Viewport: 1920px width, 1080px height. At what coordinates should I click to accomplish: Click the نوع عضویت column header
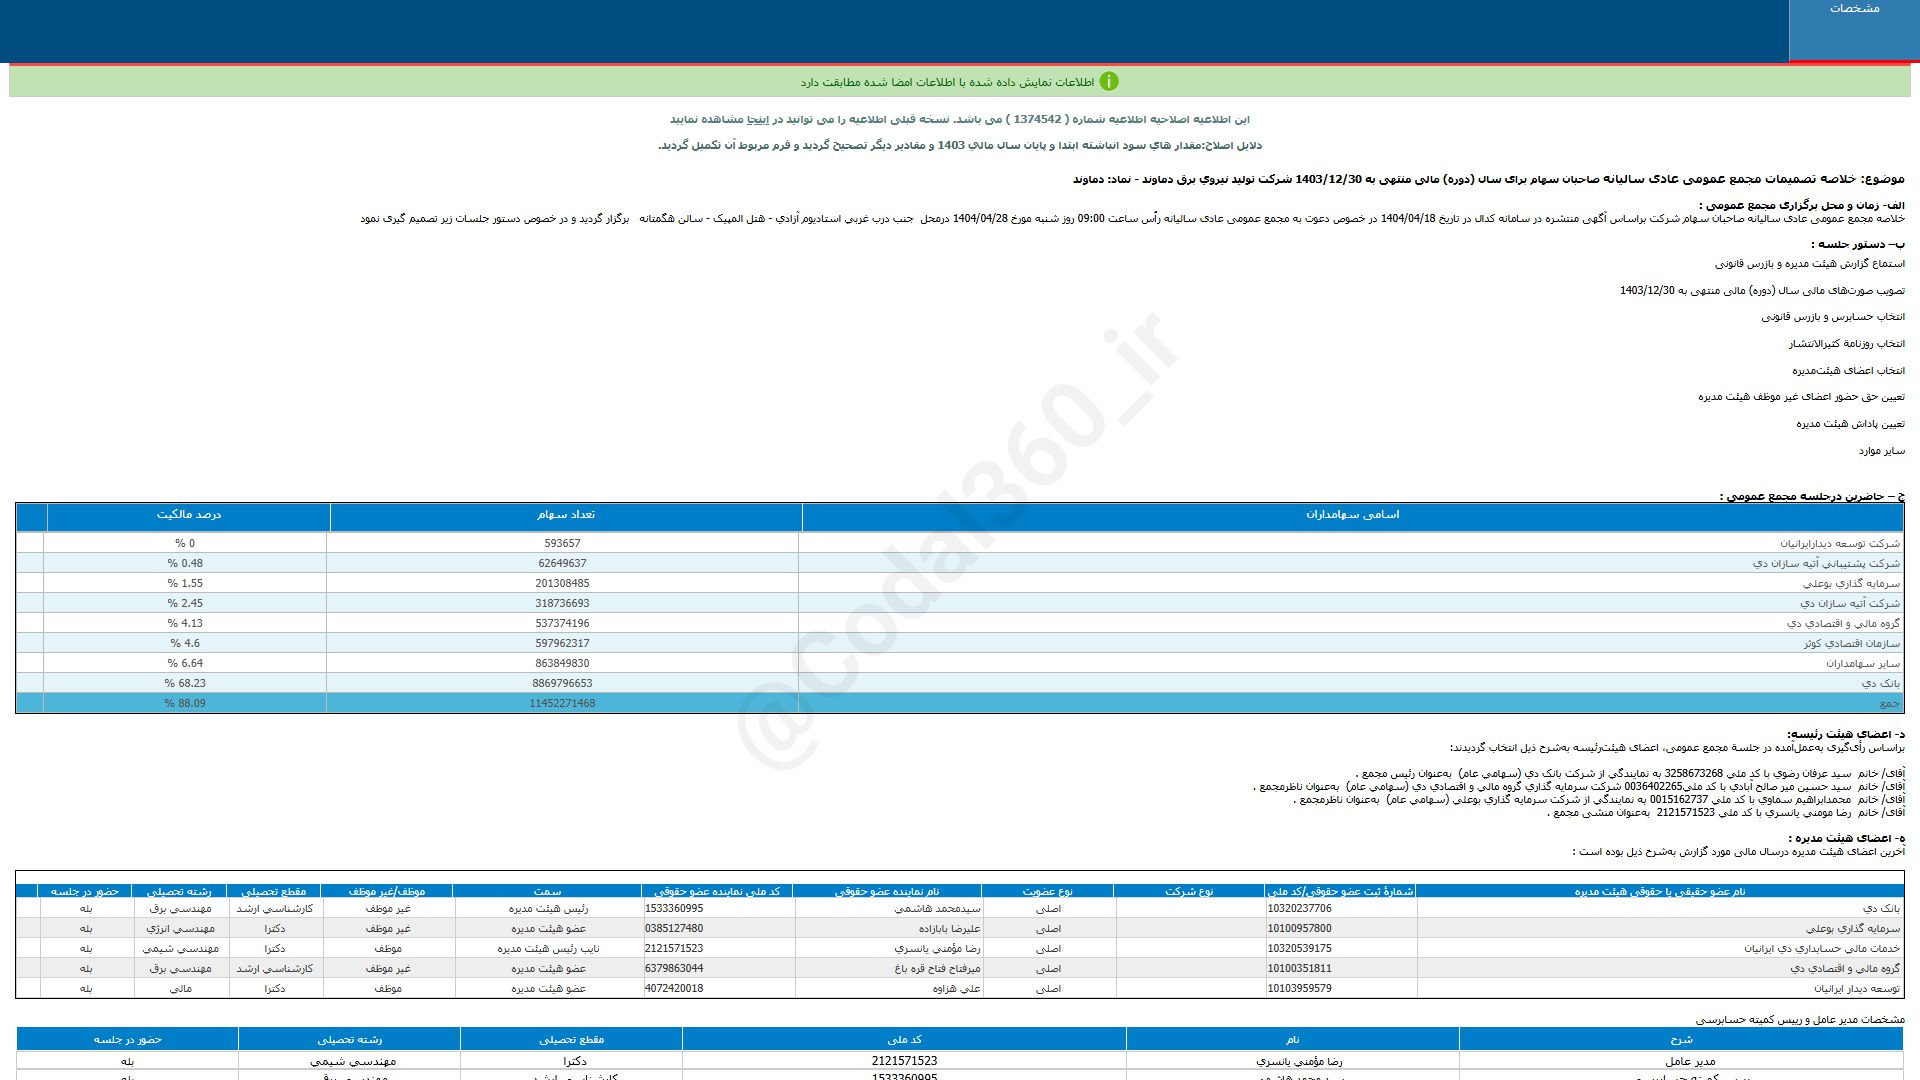[1047, 891]
